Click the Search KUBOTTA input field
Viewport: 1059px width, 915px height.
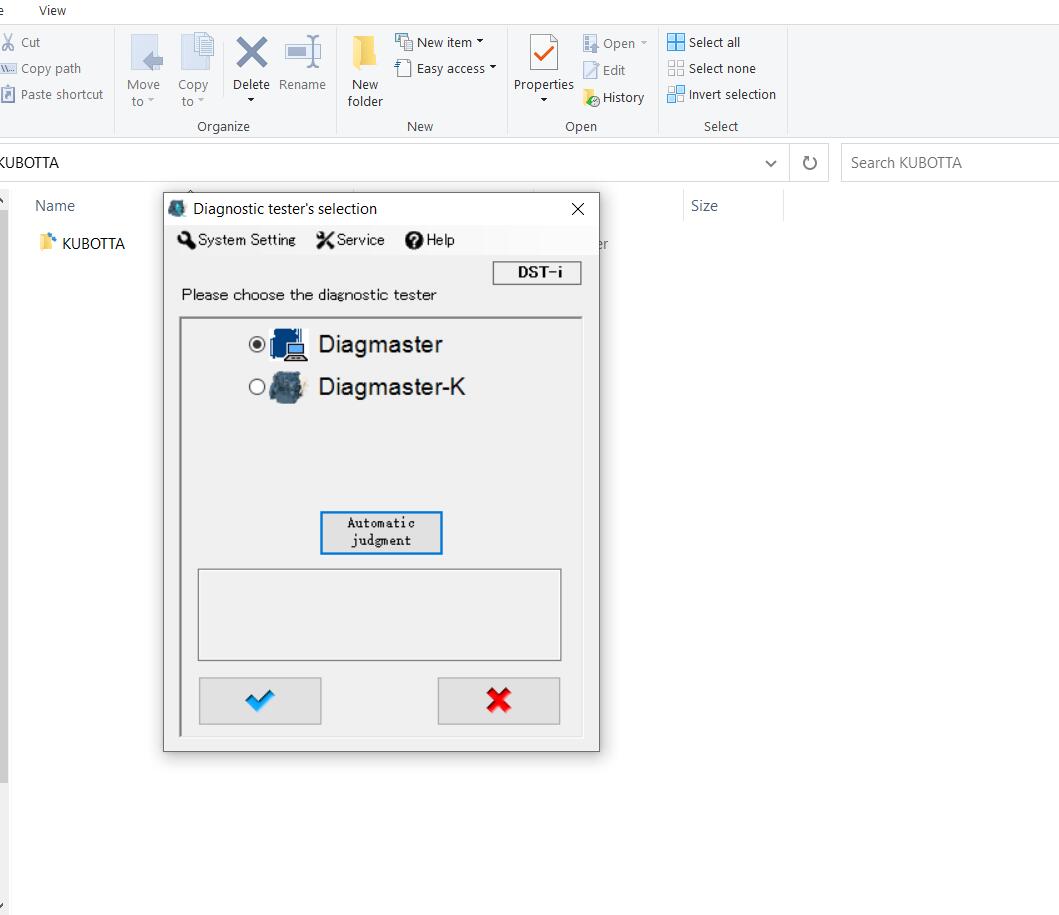(x=950, y=163)
